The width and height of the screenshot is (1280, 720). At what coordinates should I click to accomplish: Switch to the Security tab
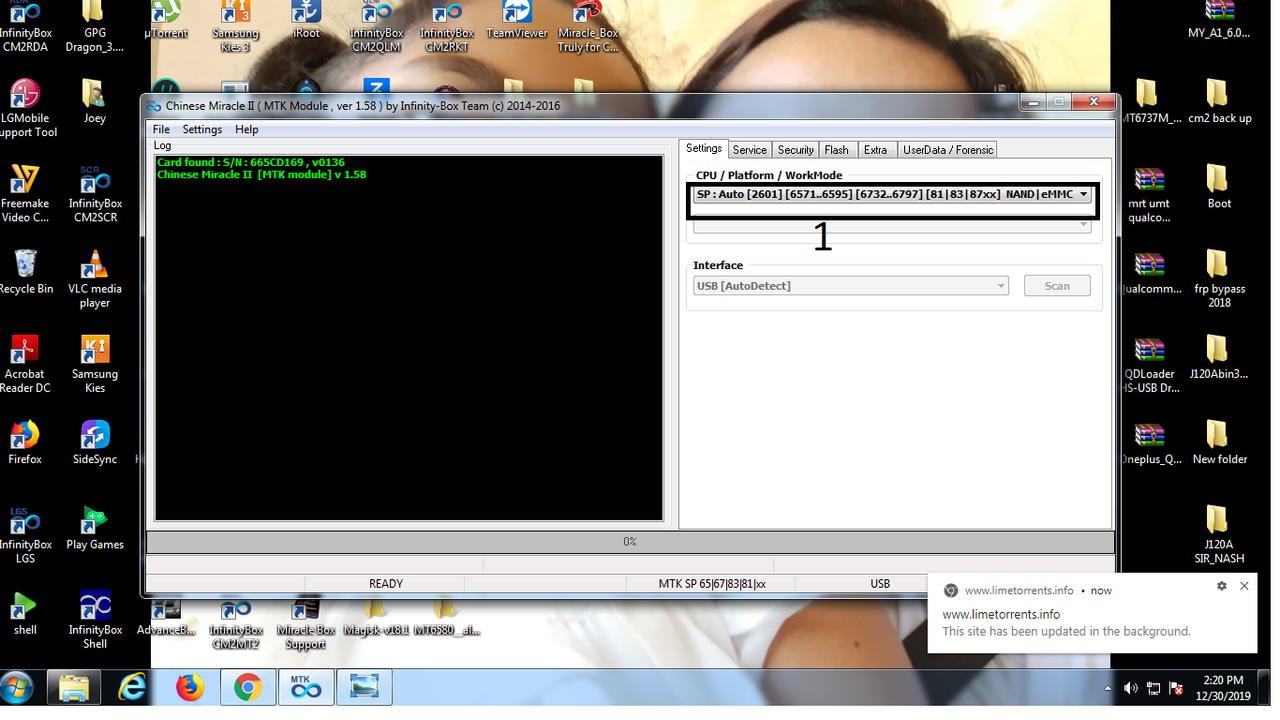pyautogui.click(x=796, y=150)
